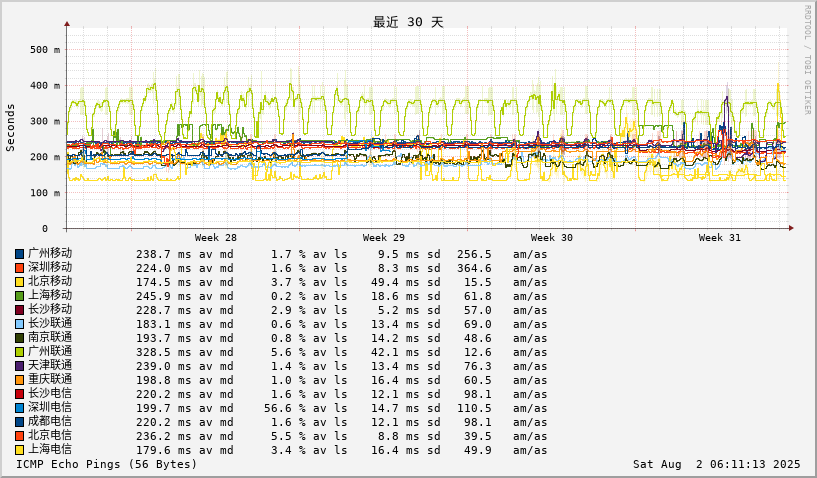
Task: Click the 天津联通 purple color swatch
Action: [x=19, y=367]
